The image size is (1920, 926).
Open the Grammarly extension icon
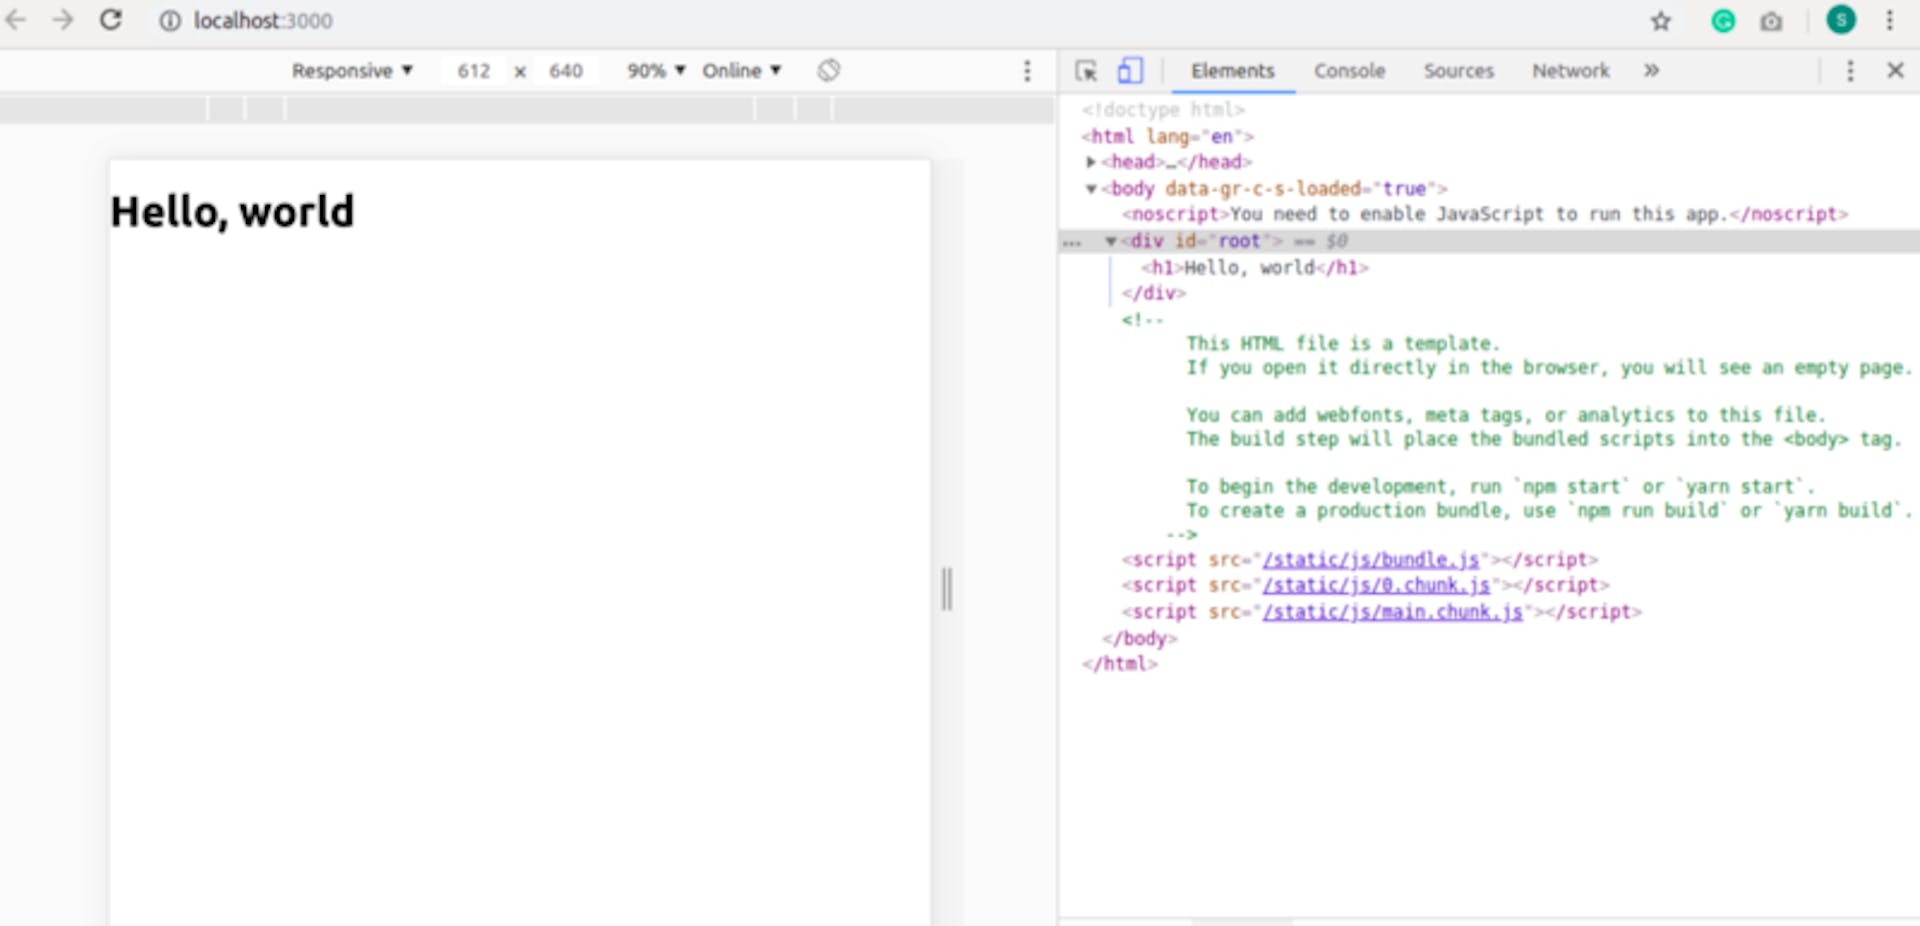1723,21
